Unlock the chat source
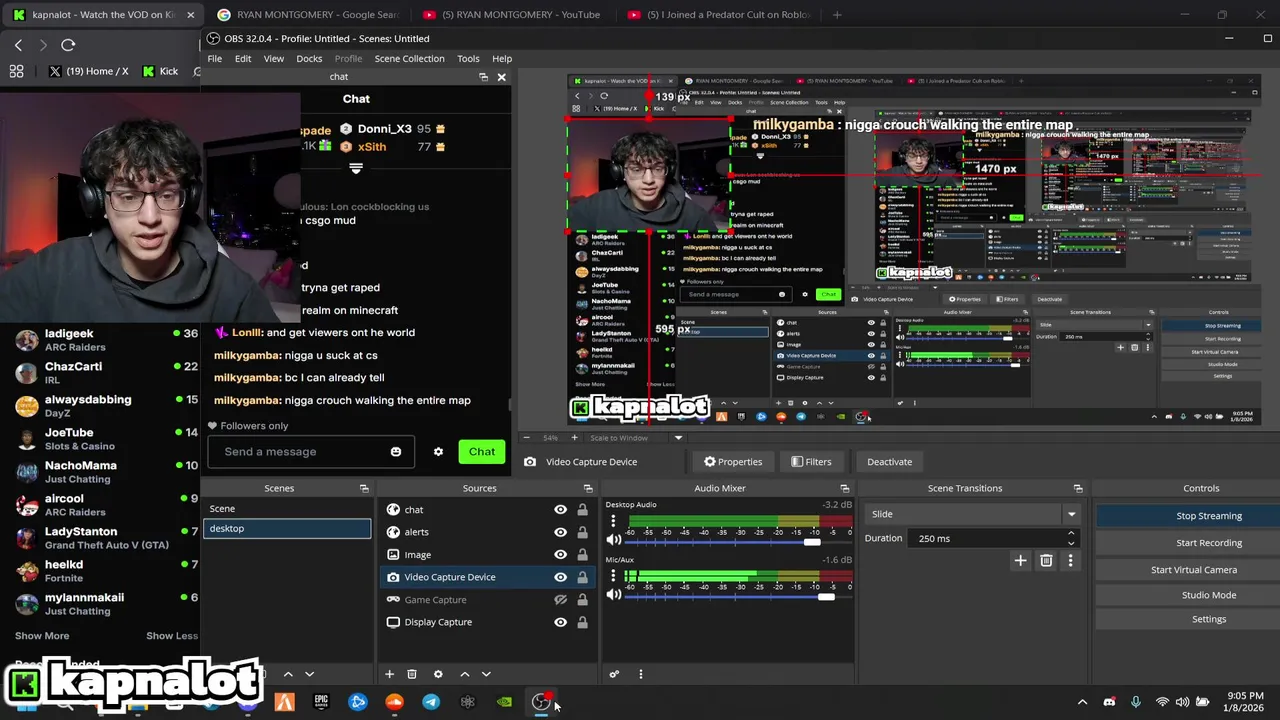Viewport: 1280px width, 720px height. click(x=582, y=510)
